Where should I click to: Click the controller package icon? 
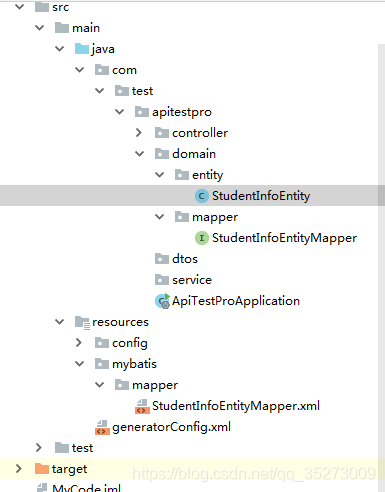point(162,133)
